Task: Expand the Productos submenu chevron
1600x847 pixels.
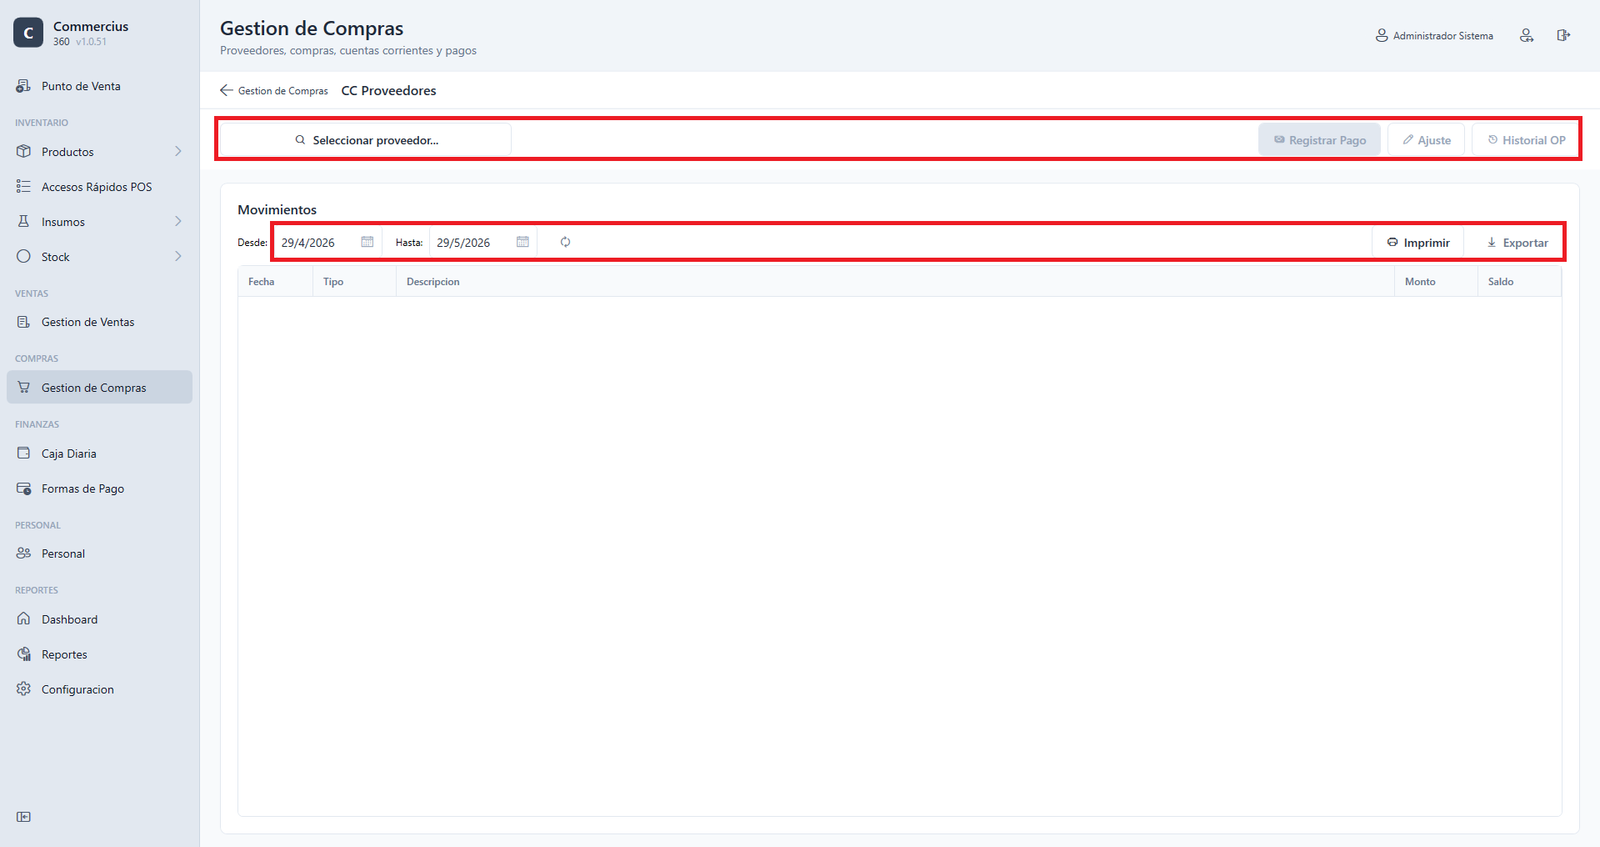Action: point(178,152)
